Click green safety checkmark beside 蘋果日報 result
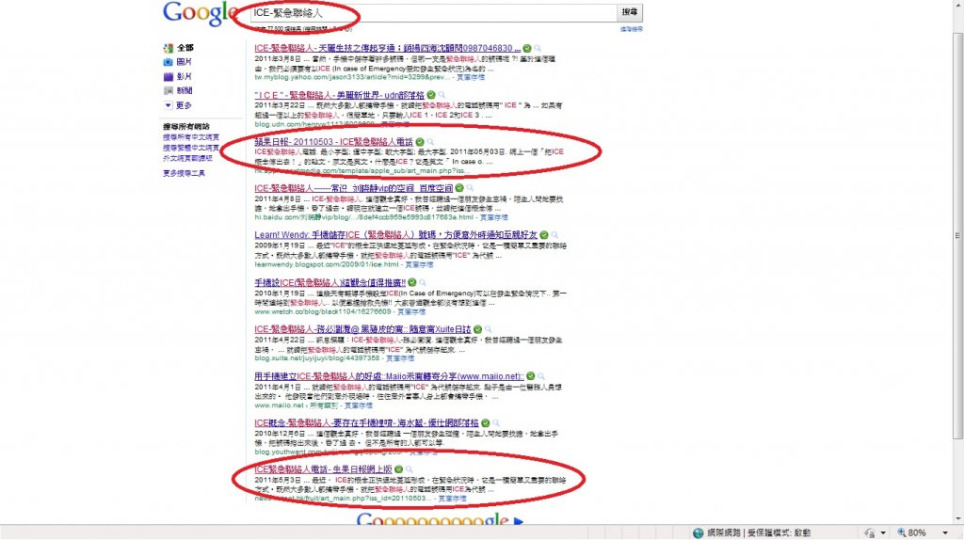Screen dimensions: 964x540 [x=419, y=142]
